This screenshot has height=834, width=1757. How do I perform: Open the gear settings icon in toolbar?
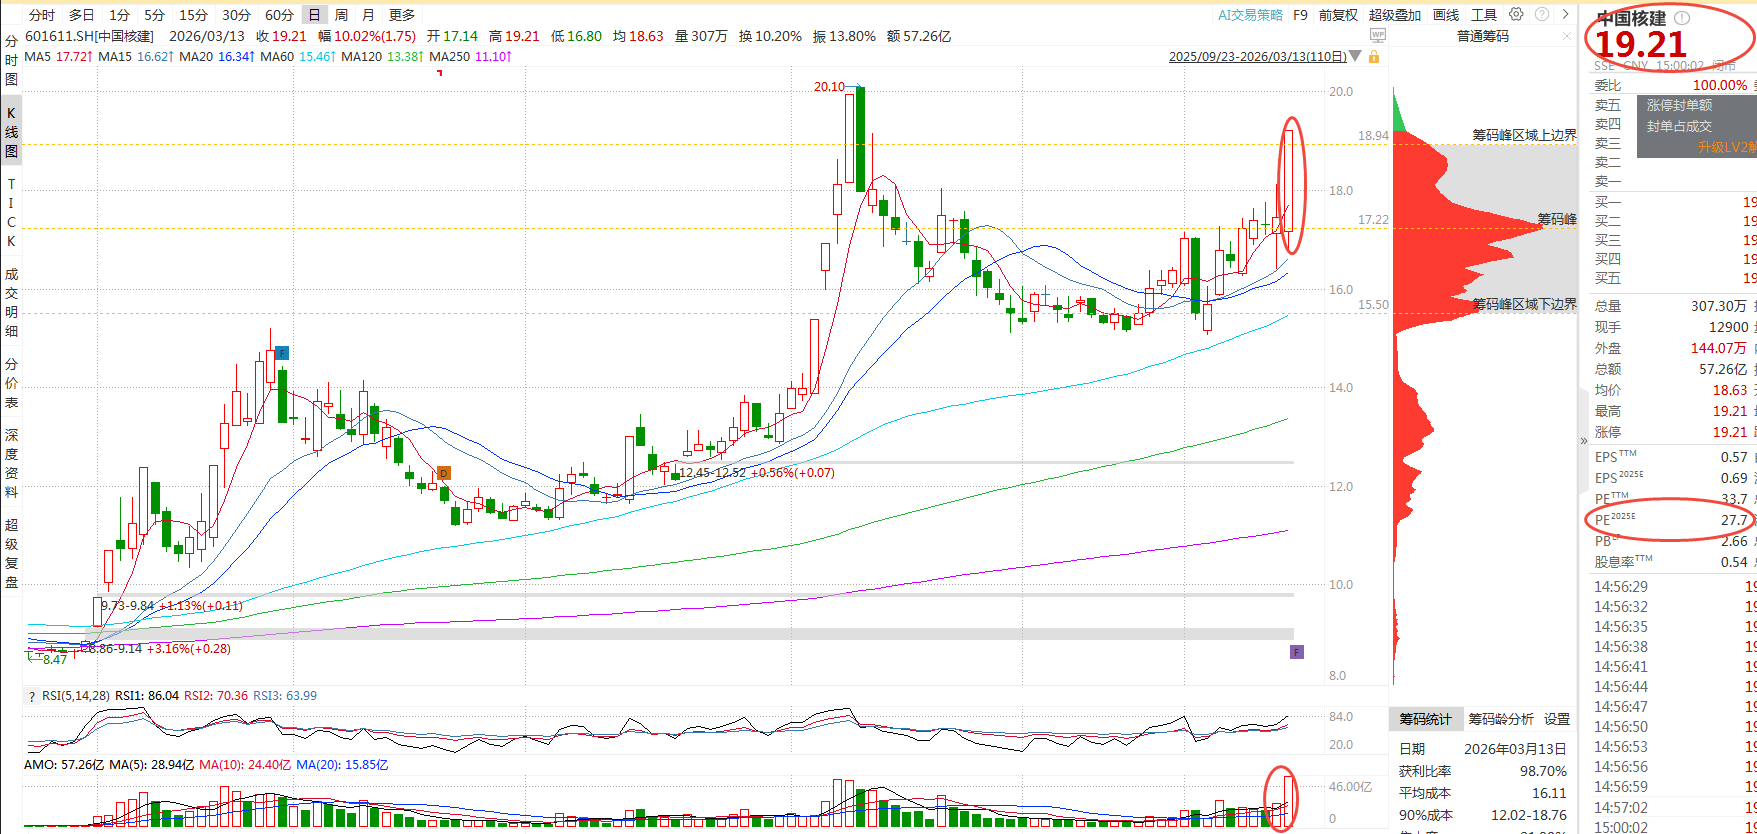pos(1516,14)
